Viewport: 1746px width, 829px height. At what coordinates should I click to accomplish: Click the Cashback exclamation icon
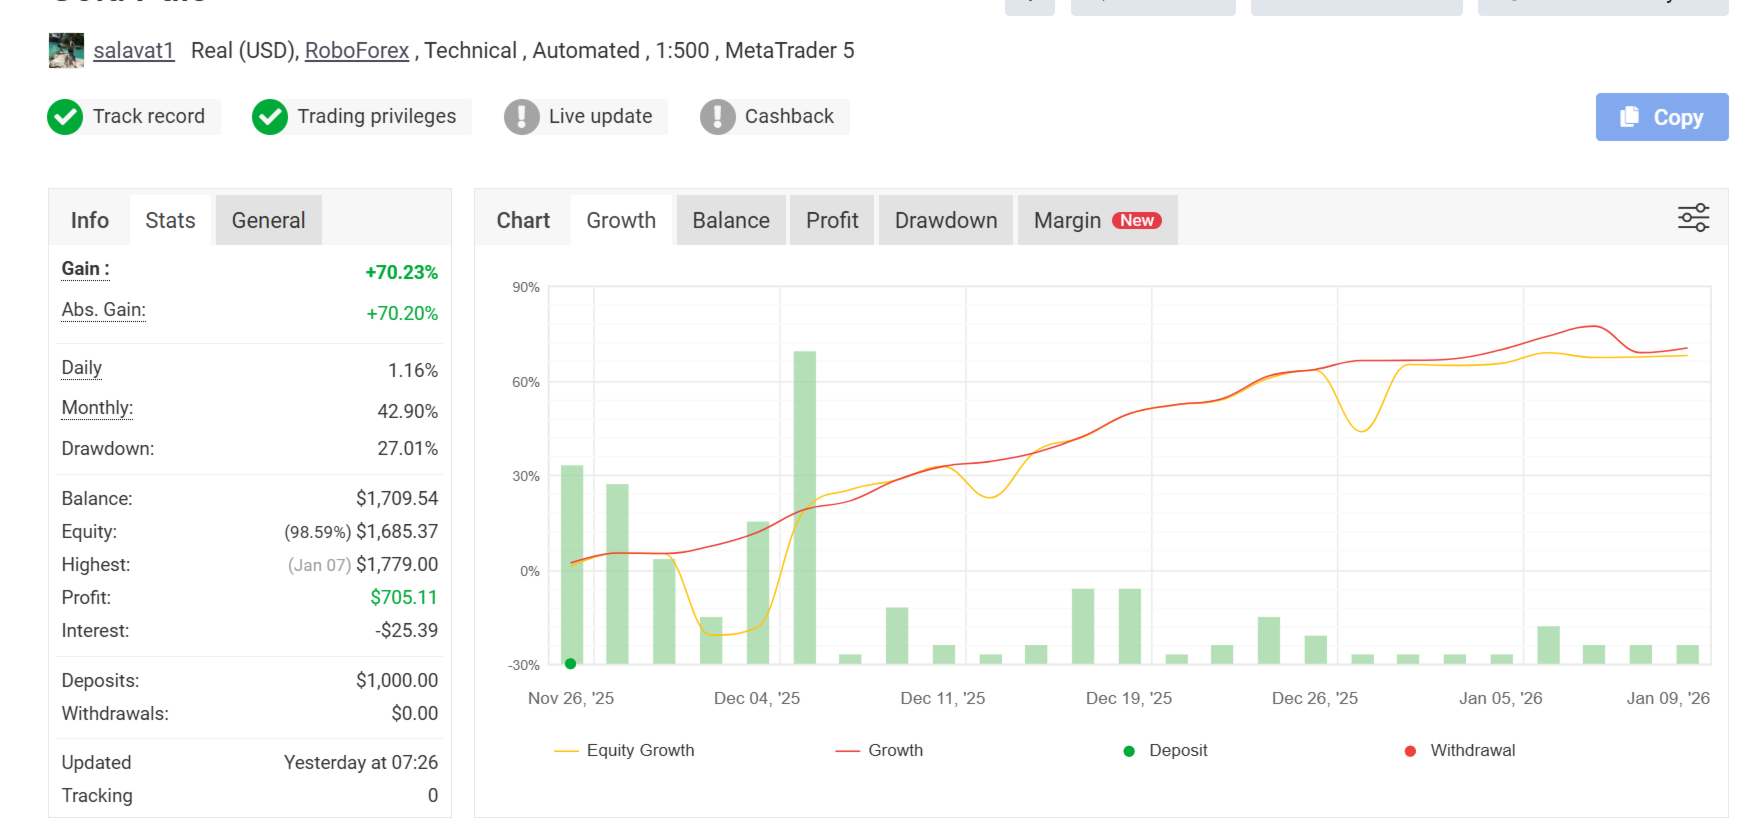pyautogui.click(x=717, y=117)
